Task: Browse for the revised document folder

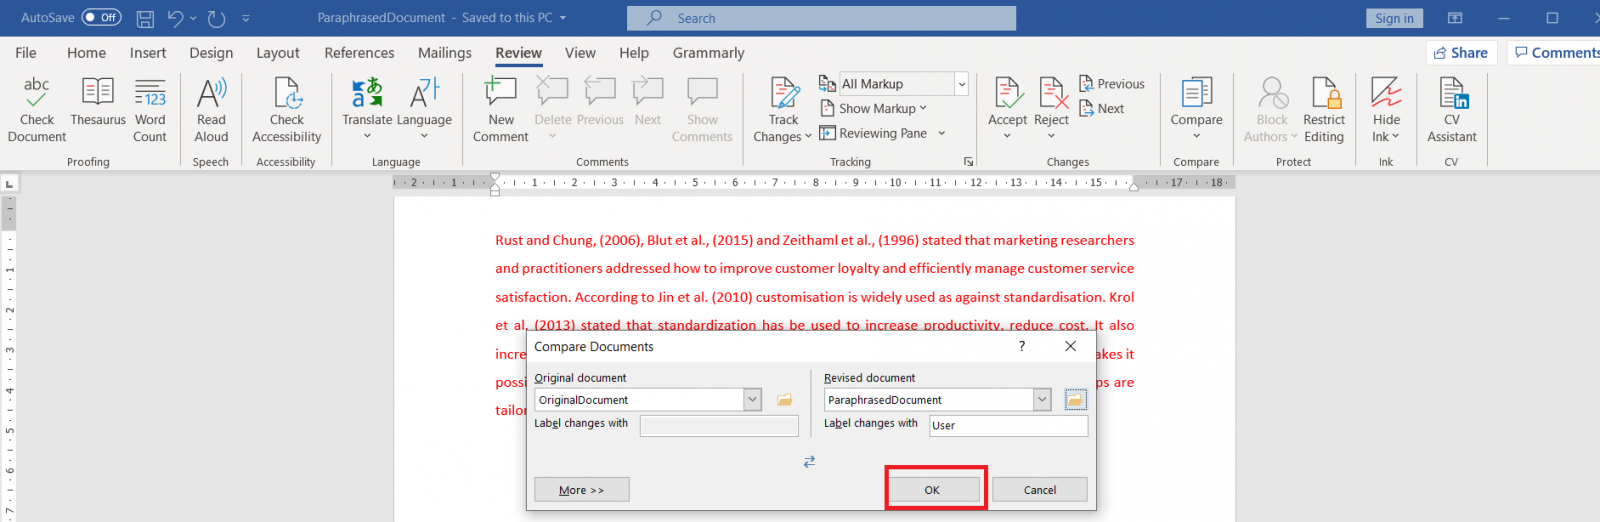Action: pyautogui.click(x=1075, y=400)
